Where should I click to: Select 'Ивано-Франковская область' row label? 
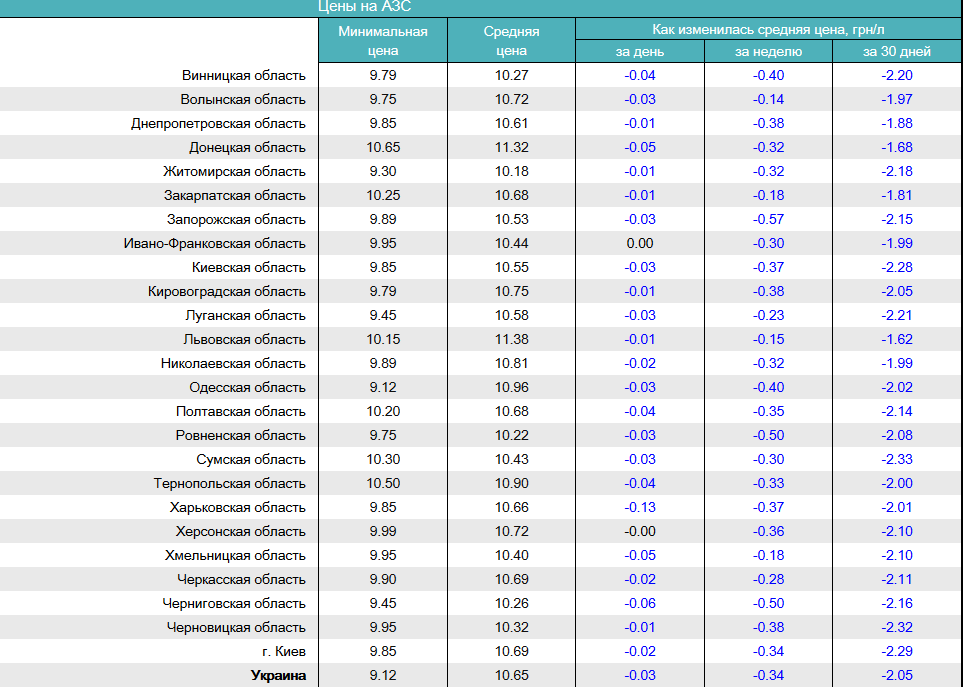(214, 244)
